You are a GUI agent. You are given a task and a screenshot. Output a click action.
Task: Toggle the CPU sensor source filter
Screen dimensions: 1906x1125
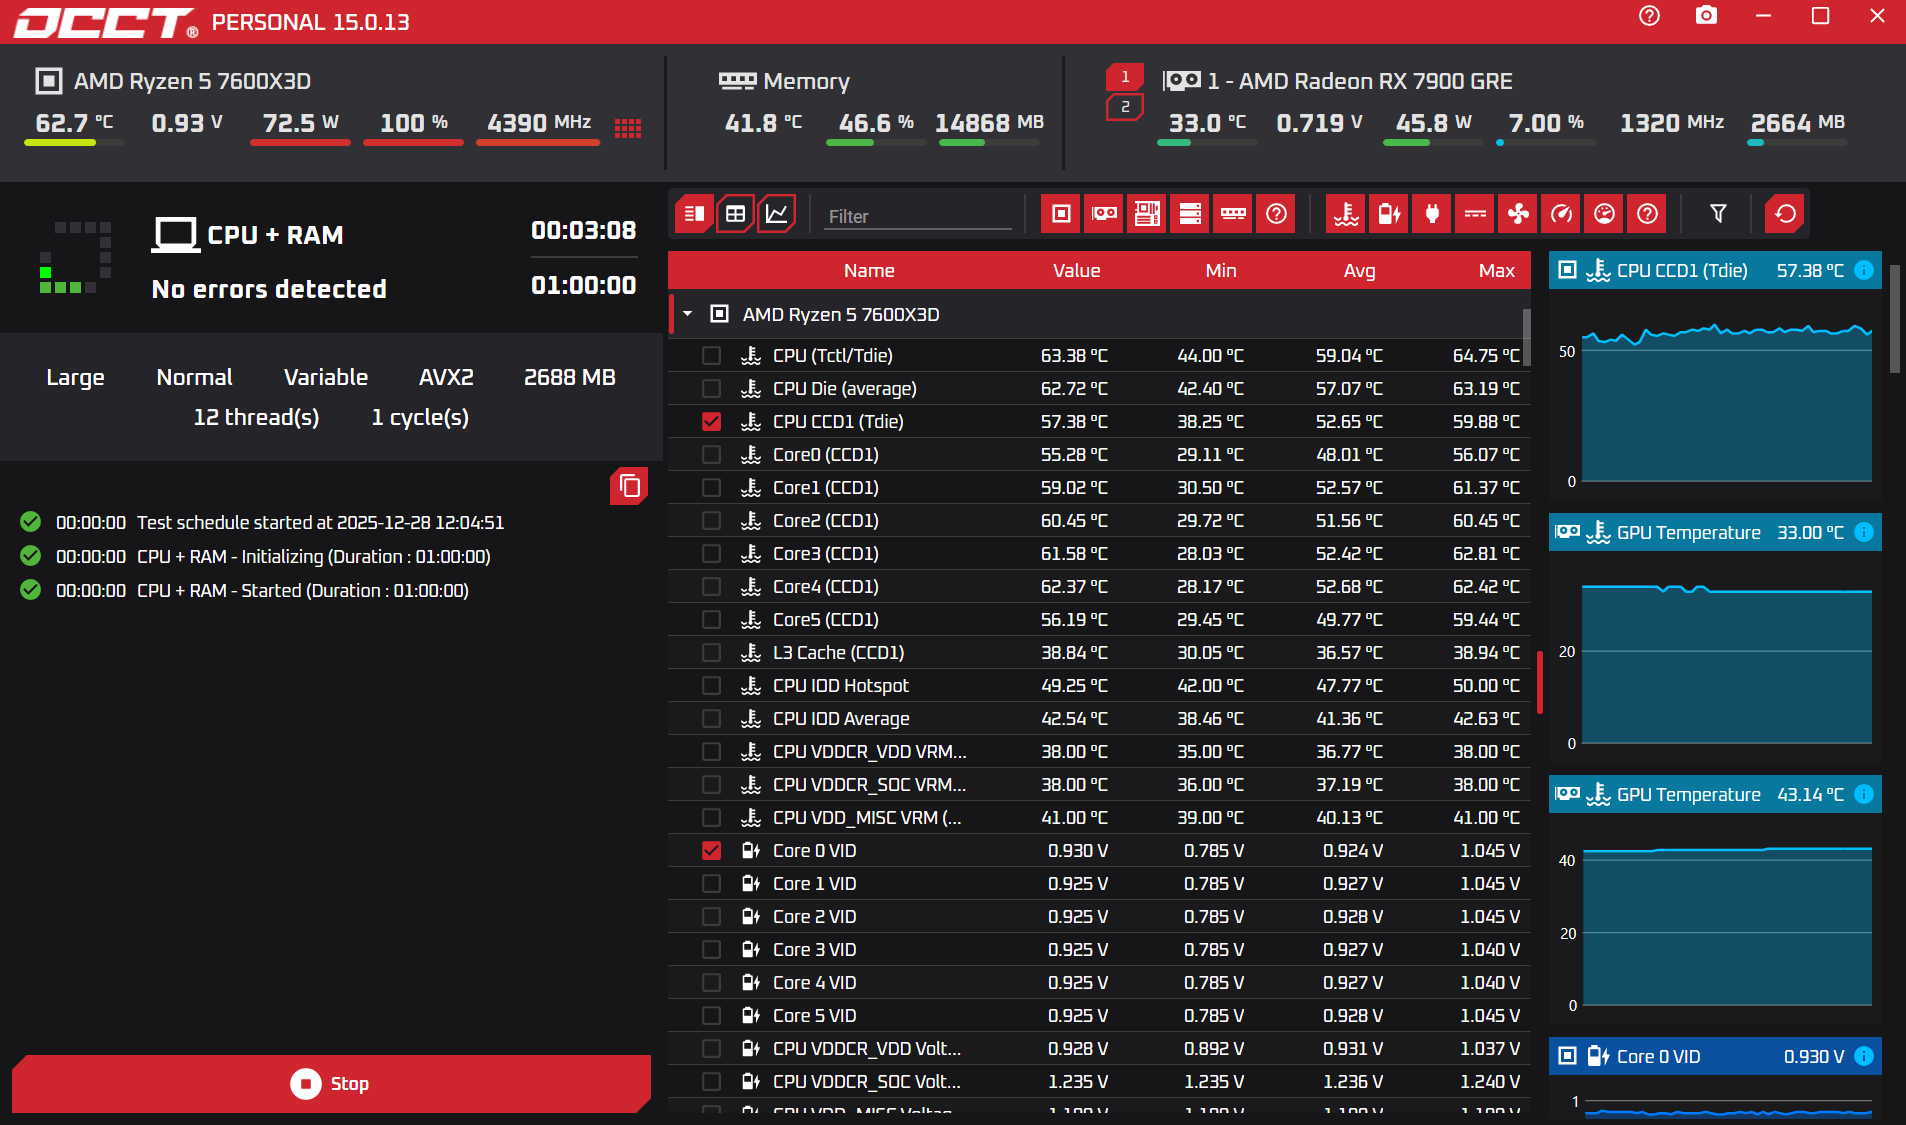coord(1062,214)
